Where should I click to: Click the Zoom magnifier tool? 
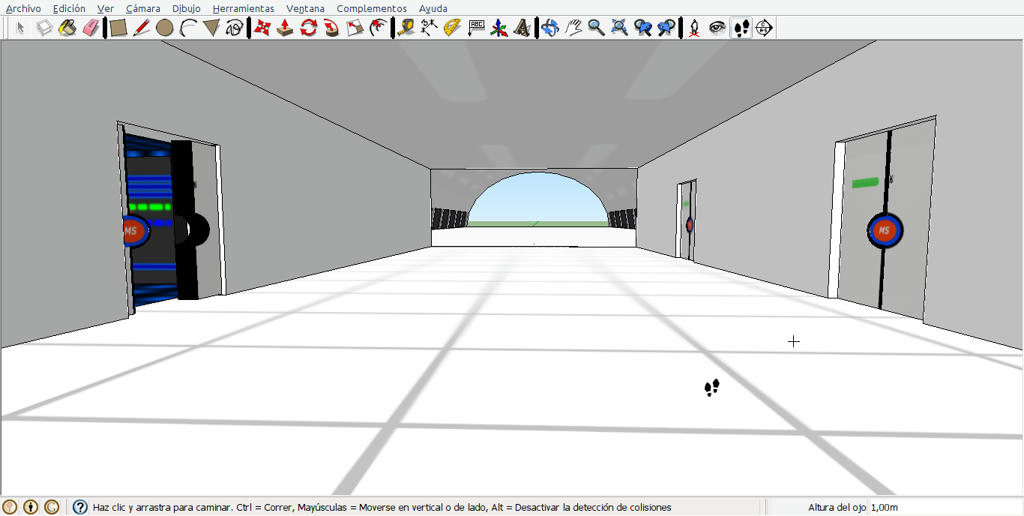[596, 28]
